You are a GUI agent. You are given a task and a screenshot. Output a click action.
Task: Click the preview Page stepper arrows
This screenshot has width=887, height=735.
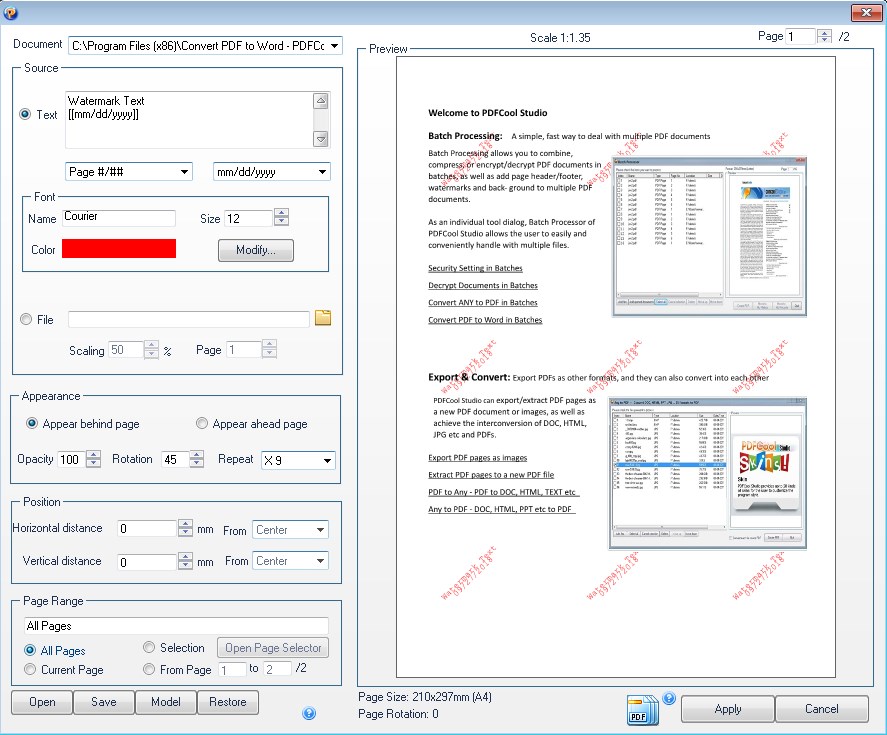coord(824,37)
